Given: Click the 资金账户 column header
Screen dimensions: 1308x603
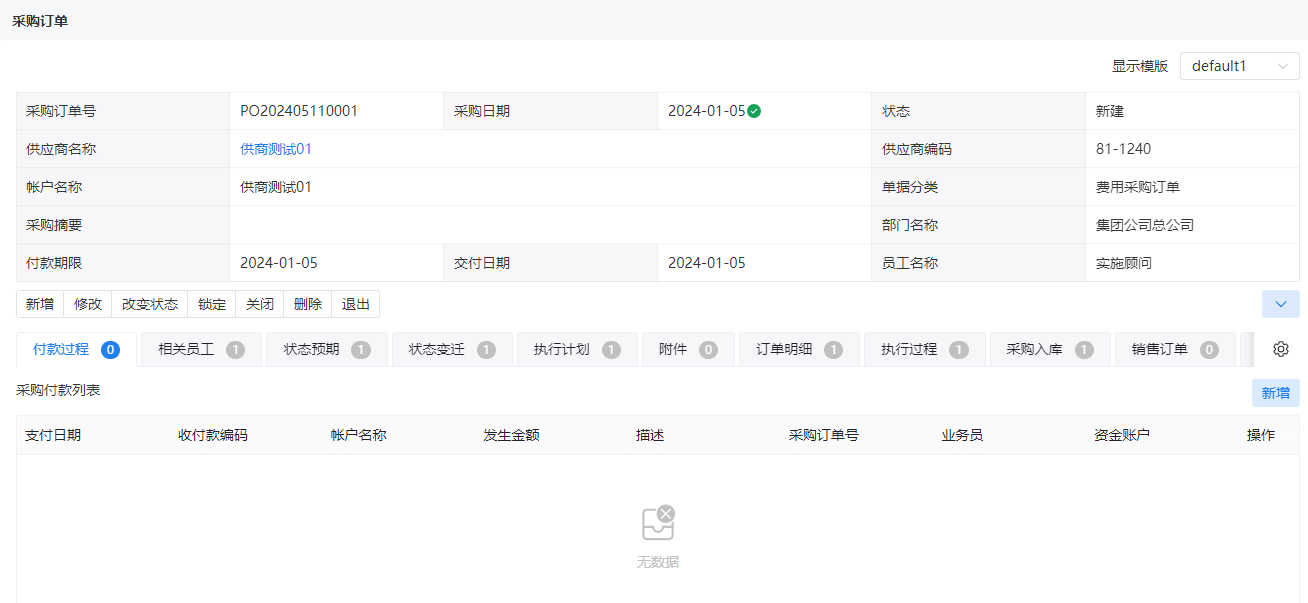Looking at the screenshot, I should 1122,435.
